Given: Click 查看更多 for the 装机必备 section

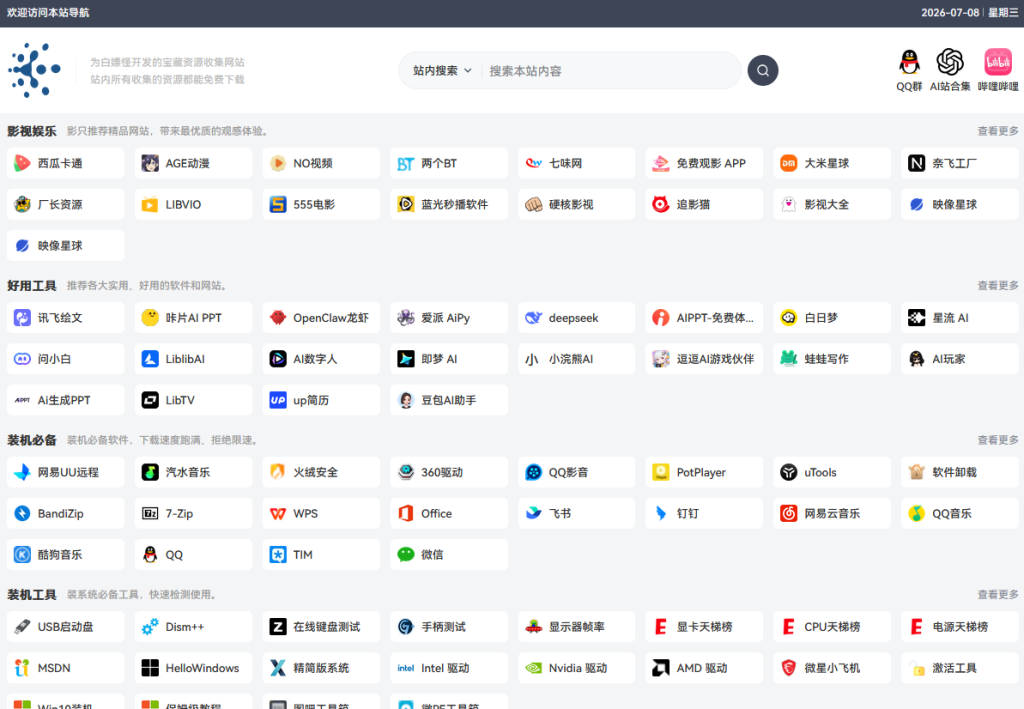Looking at the screenshot, I should coord(998,440).
